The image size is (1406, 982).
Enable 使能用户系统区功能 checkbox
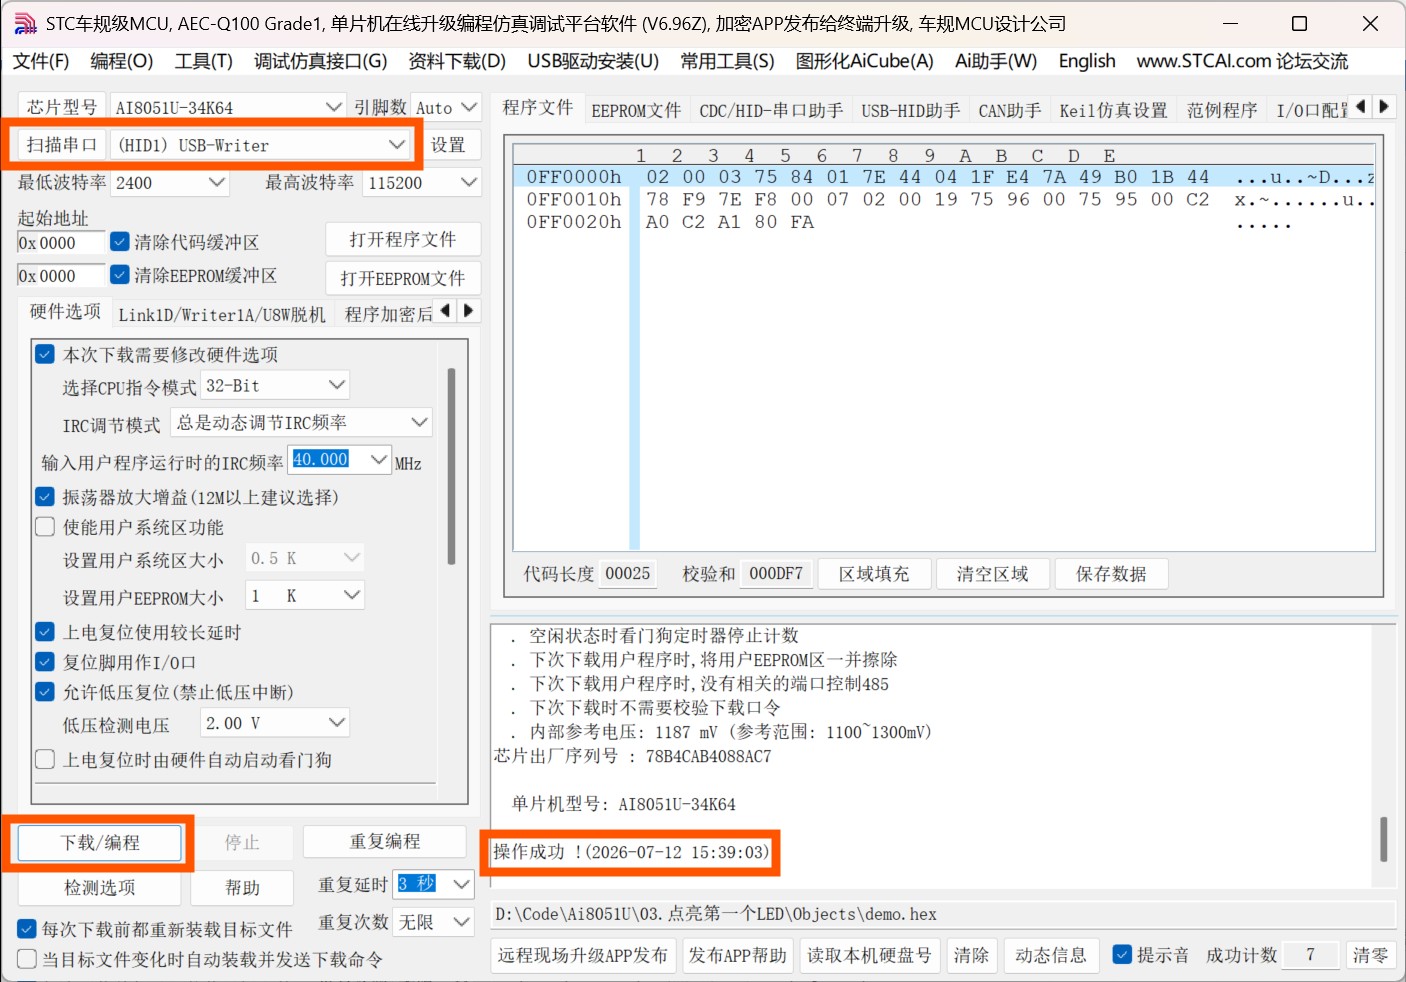click(45, 526)
